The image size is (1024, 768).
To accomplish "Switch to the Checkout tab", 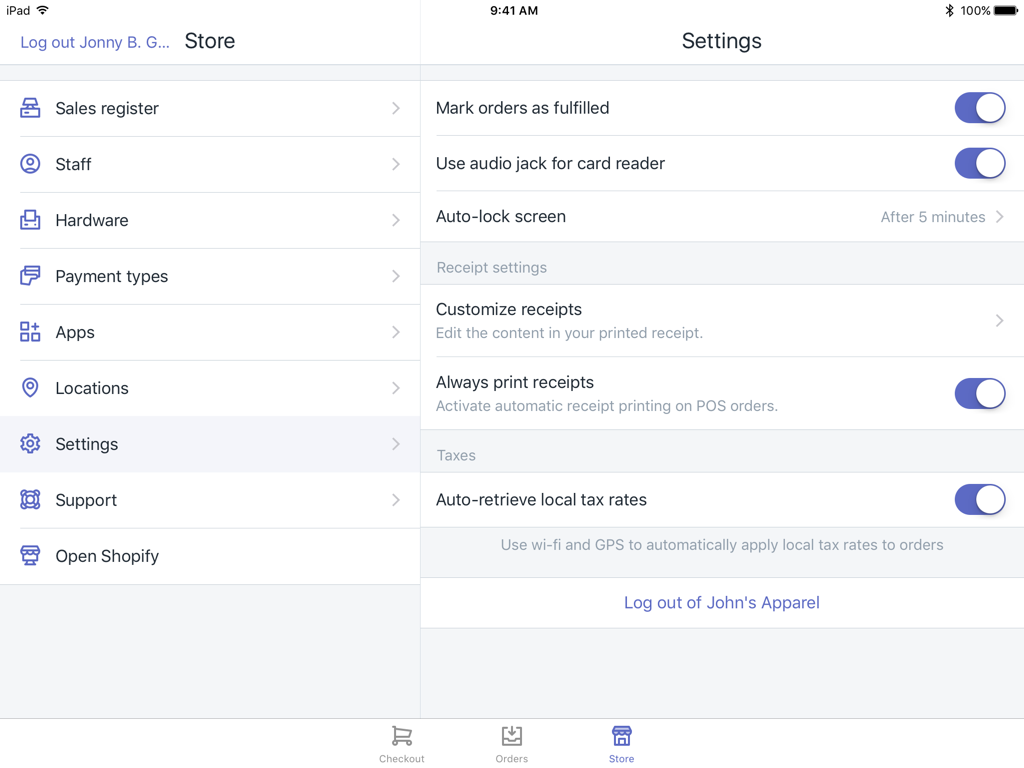I will [x=401, y=744].
